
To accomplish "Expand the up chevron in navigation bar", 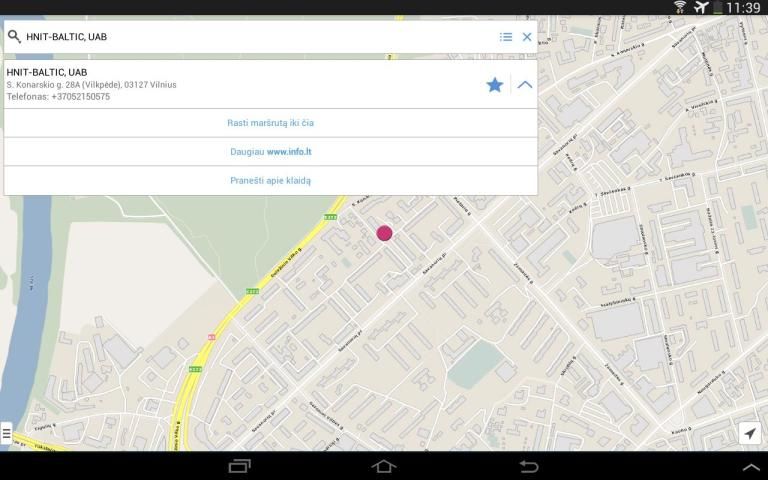I will tap(750, 467).
